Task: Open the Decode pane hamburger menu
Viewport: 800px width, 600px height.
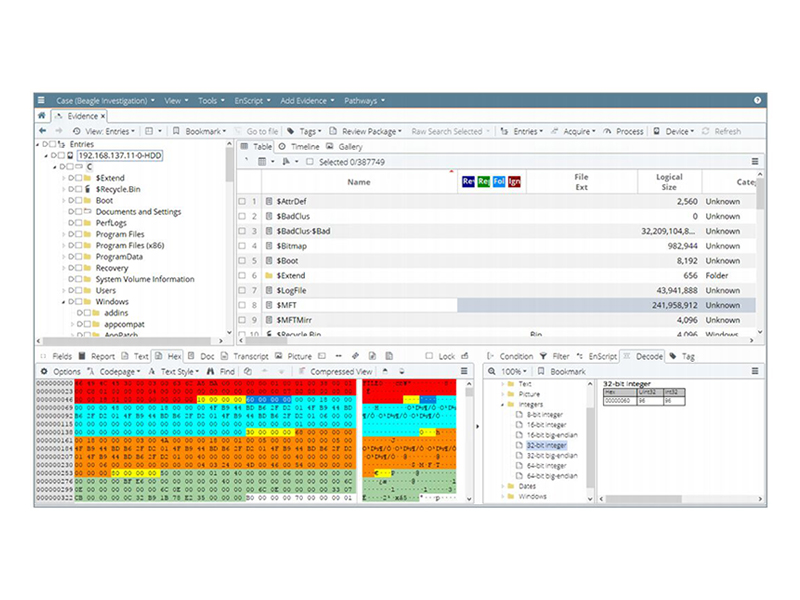Action: pyautogui.click(x=755, y=371)
